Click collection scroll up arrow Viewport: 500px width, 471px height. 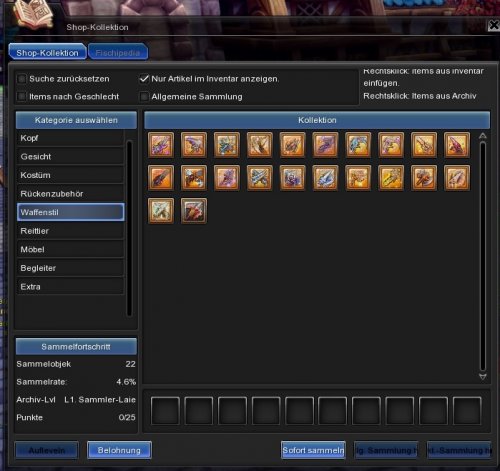pyautogui.click(x=483, y=136)
